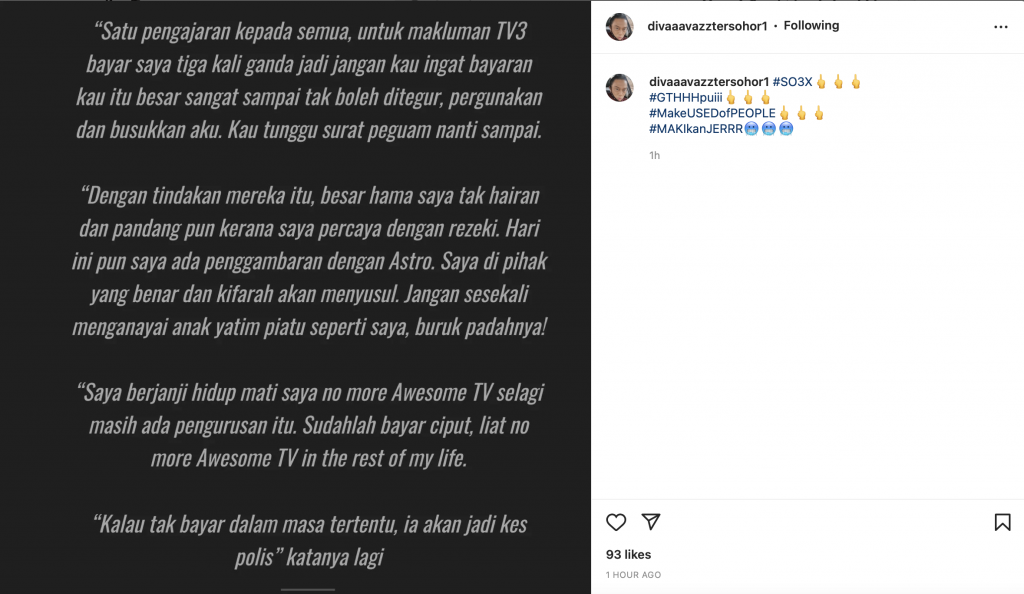Open the three-dot more options menu

coord(1000,27)
